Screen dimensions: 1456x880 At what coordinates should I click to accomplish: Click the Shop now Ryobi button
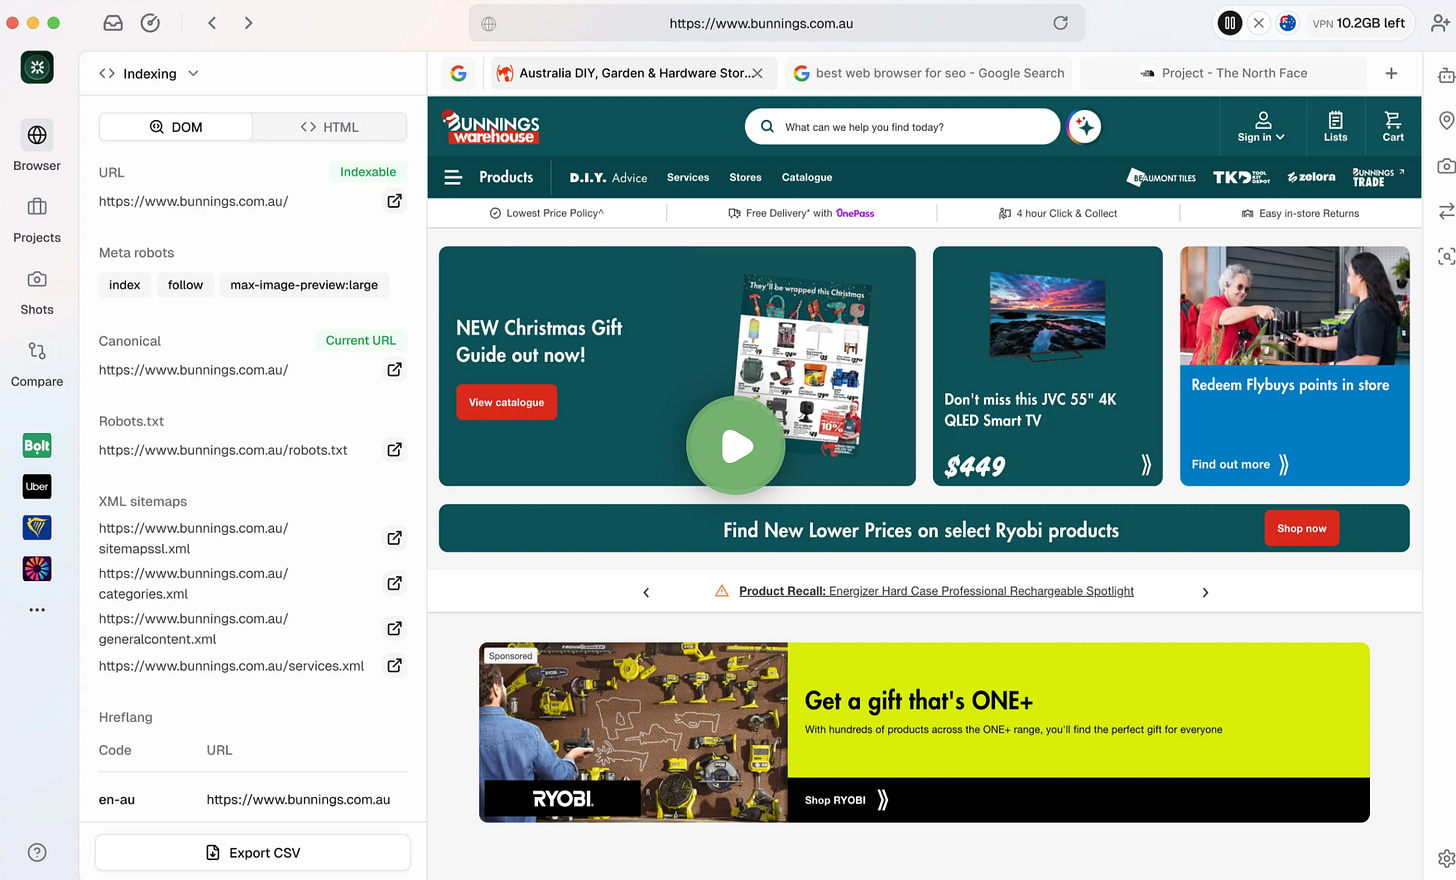pos(1302,528)
